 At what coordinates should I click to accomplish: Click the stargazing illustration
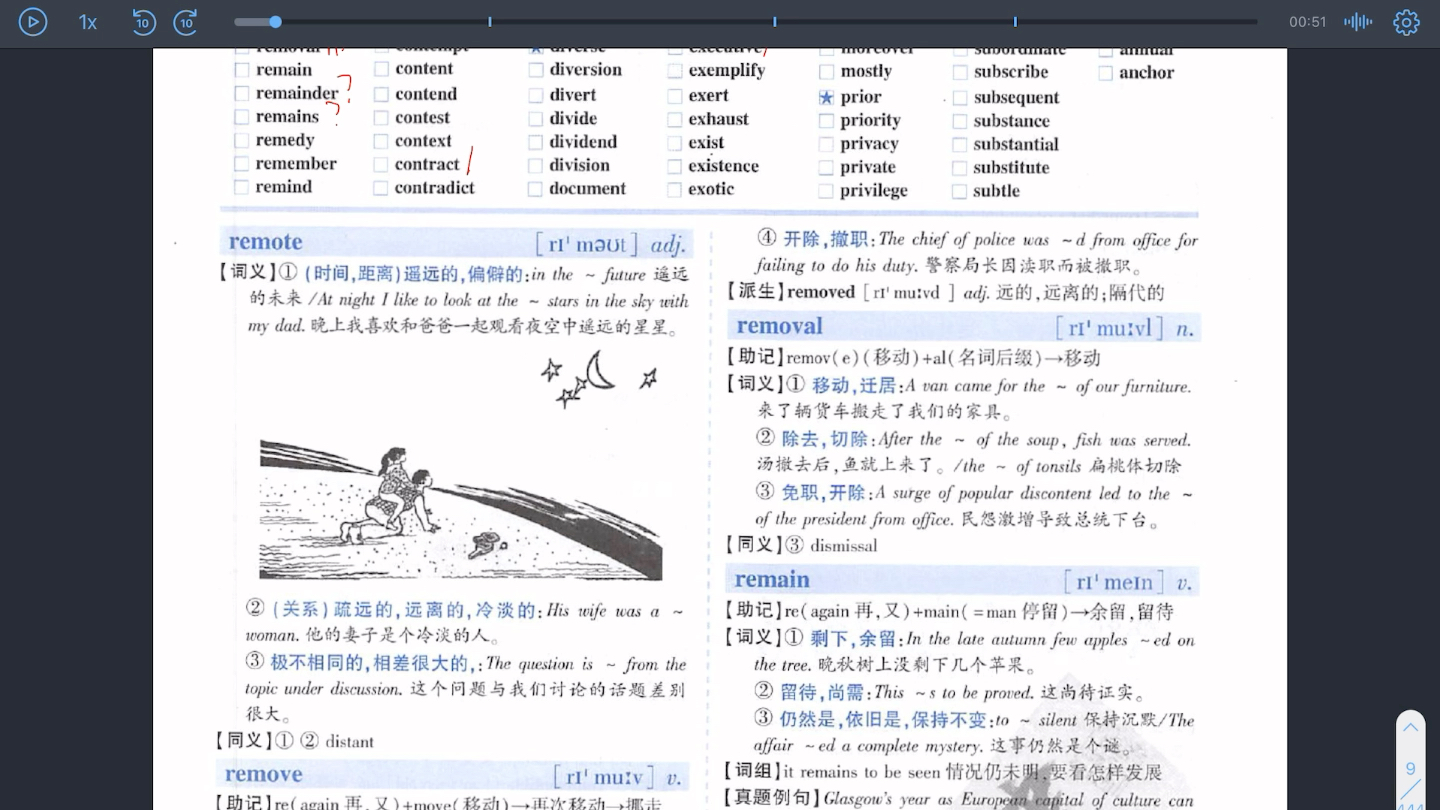point(461,466)
